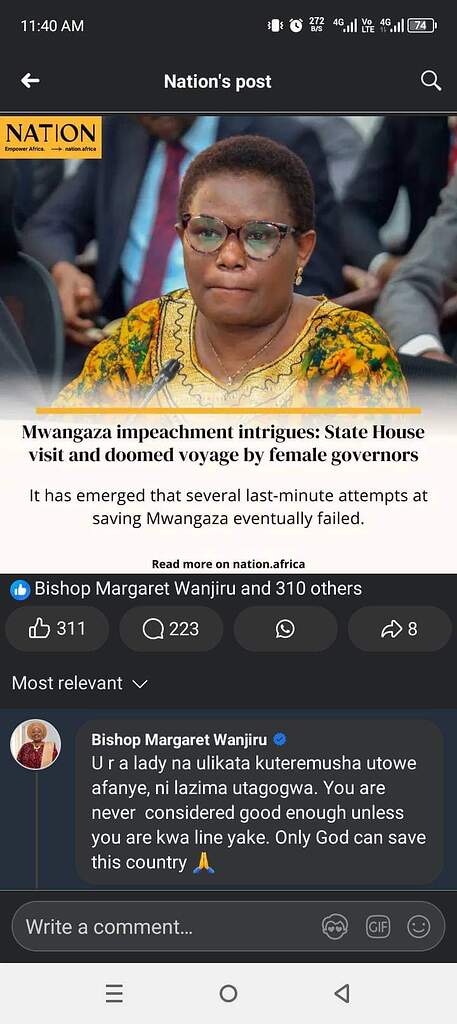457x1024 pixels.
Task: Tap the Android back triangle button
Action: tap(341, 993)
